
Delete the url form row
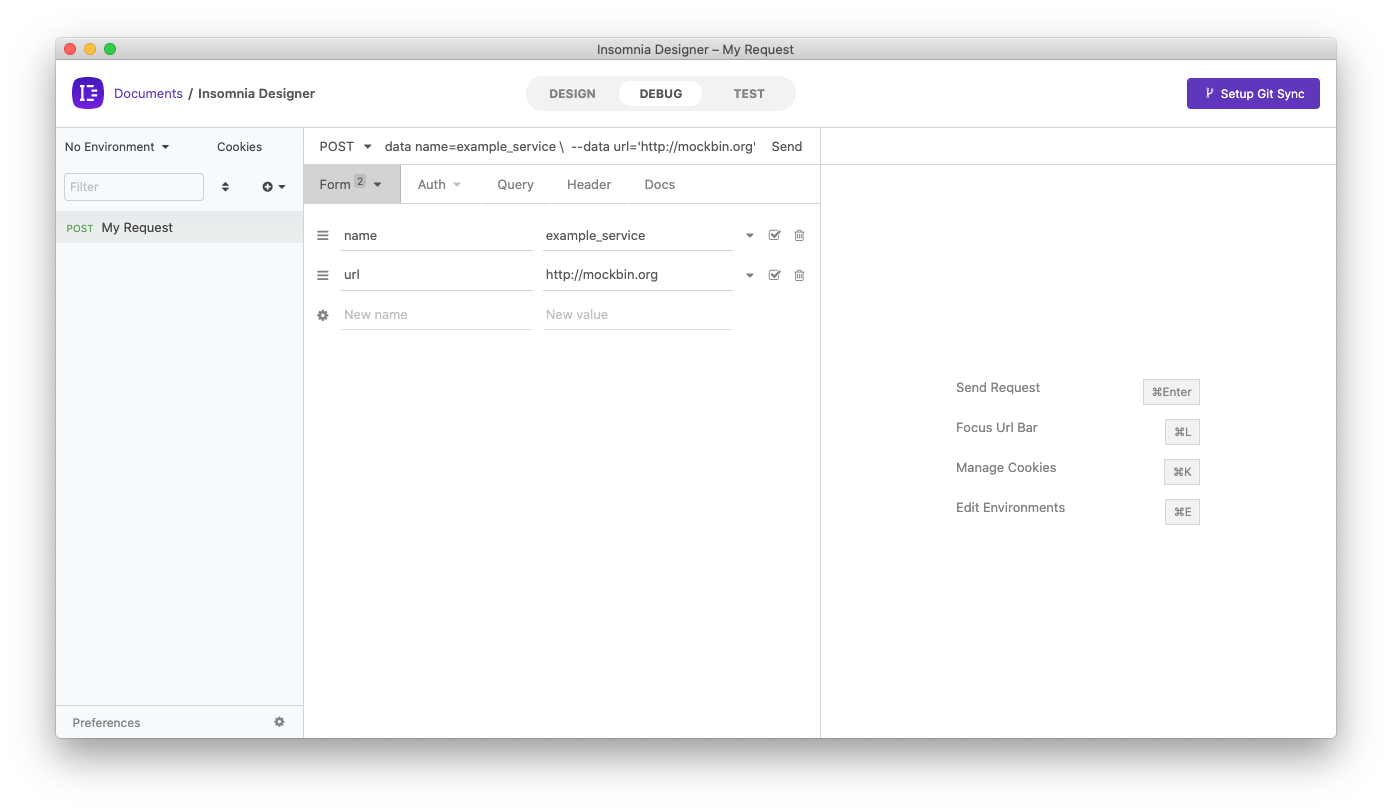(799, 275)
